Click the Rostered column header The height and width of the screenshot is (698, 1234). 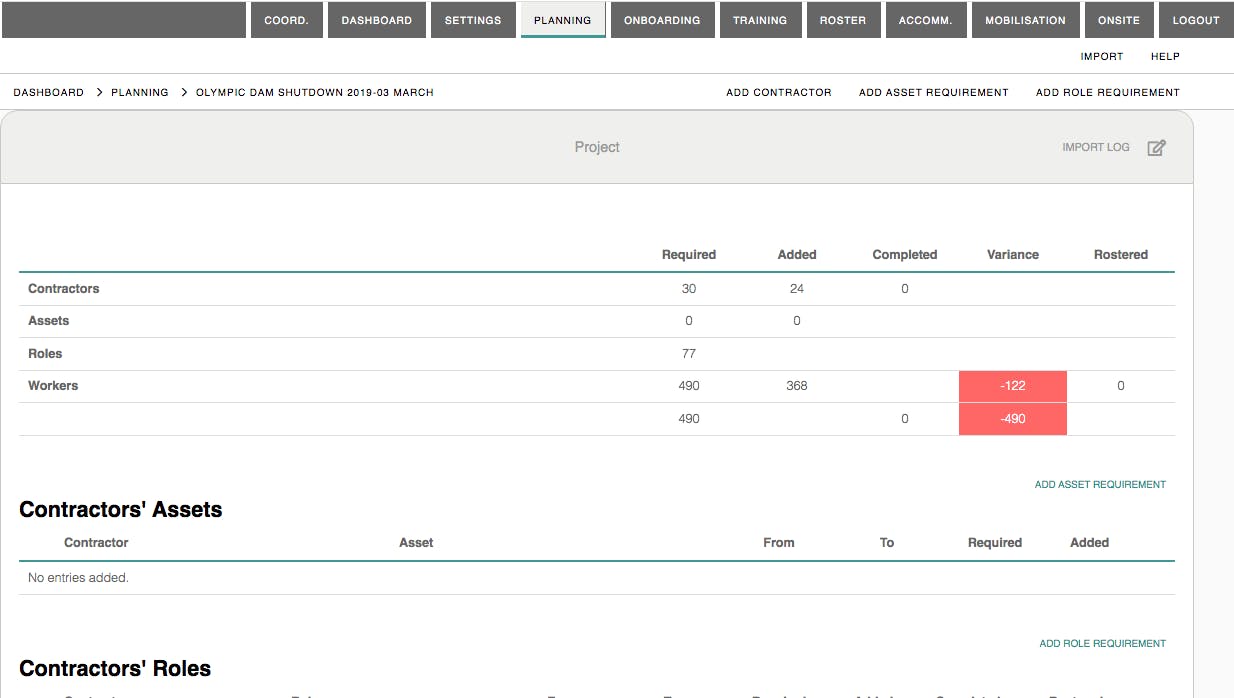point(1121,254)
